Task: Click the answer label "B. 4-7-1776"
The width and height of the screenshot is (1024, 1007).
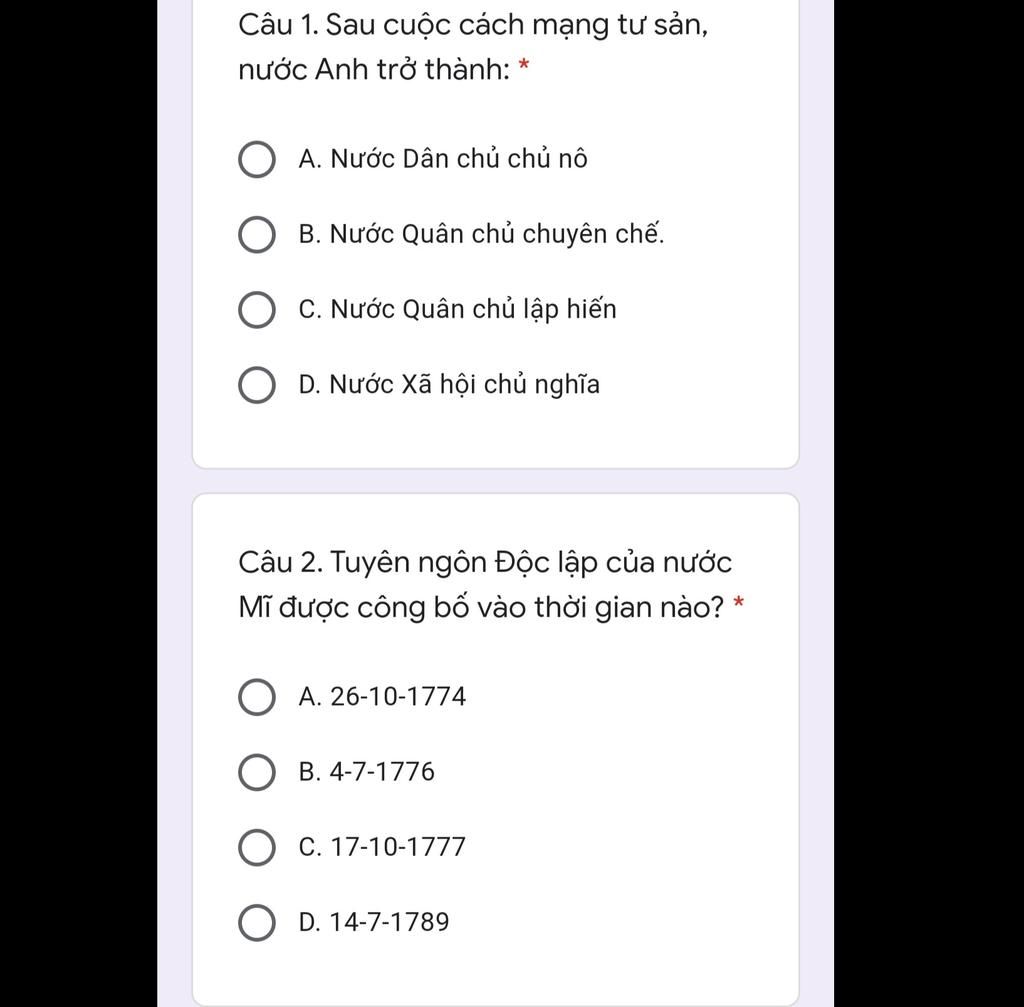Action: click(366, 772)
